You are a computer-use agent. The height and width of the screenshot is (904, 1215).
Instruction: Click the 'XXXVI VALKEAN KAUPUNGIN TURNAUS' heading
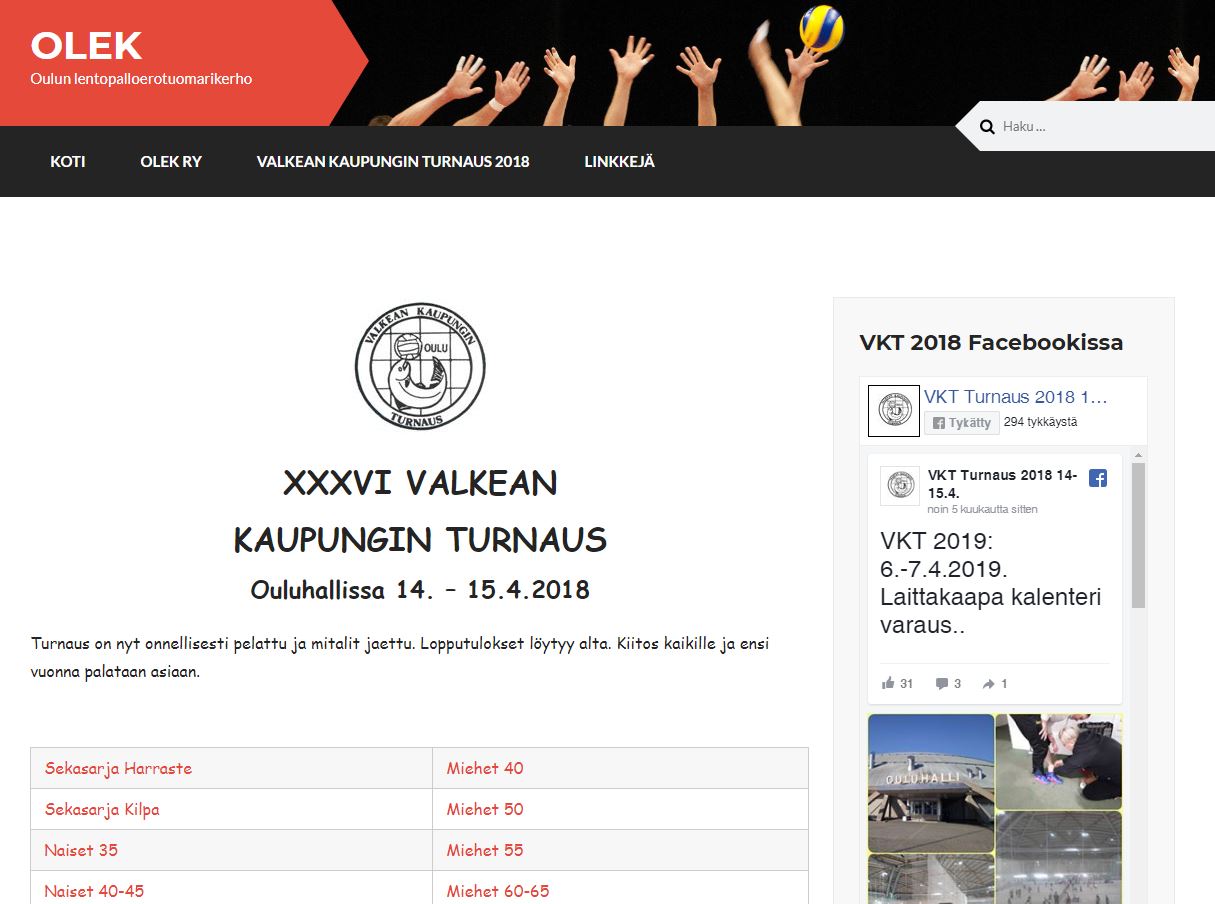[420, 511]
